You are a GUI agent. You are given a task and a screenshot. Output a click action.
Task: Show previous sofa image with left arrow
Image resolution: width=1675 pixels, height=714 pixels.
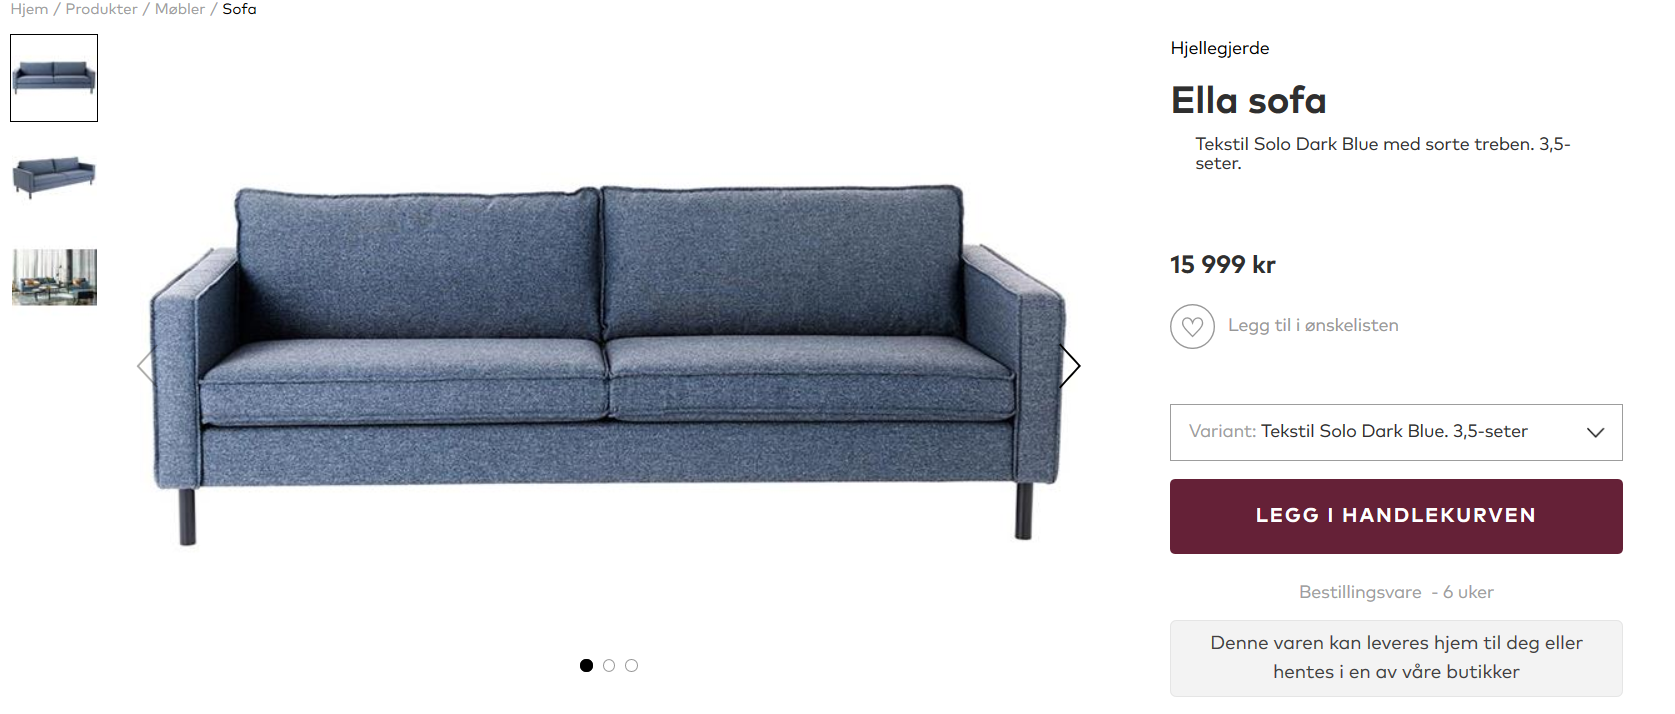(146, 366)
